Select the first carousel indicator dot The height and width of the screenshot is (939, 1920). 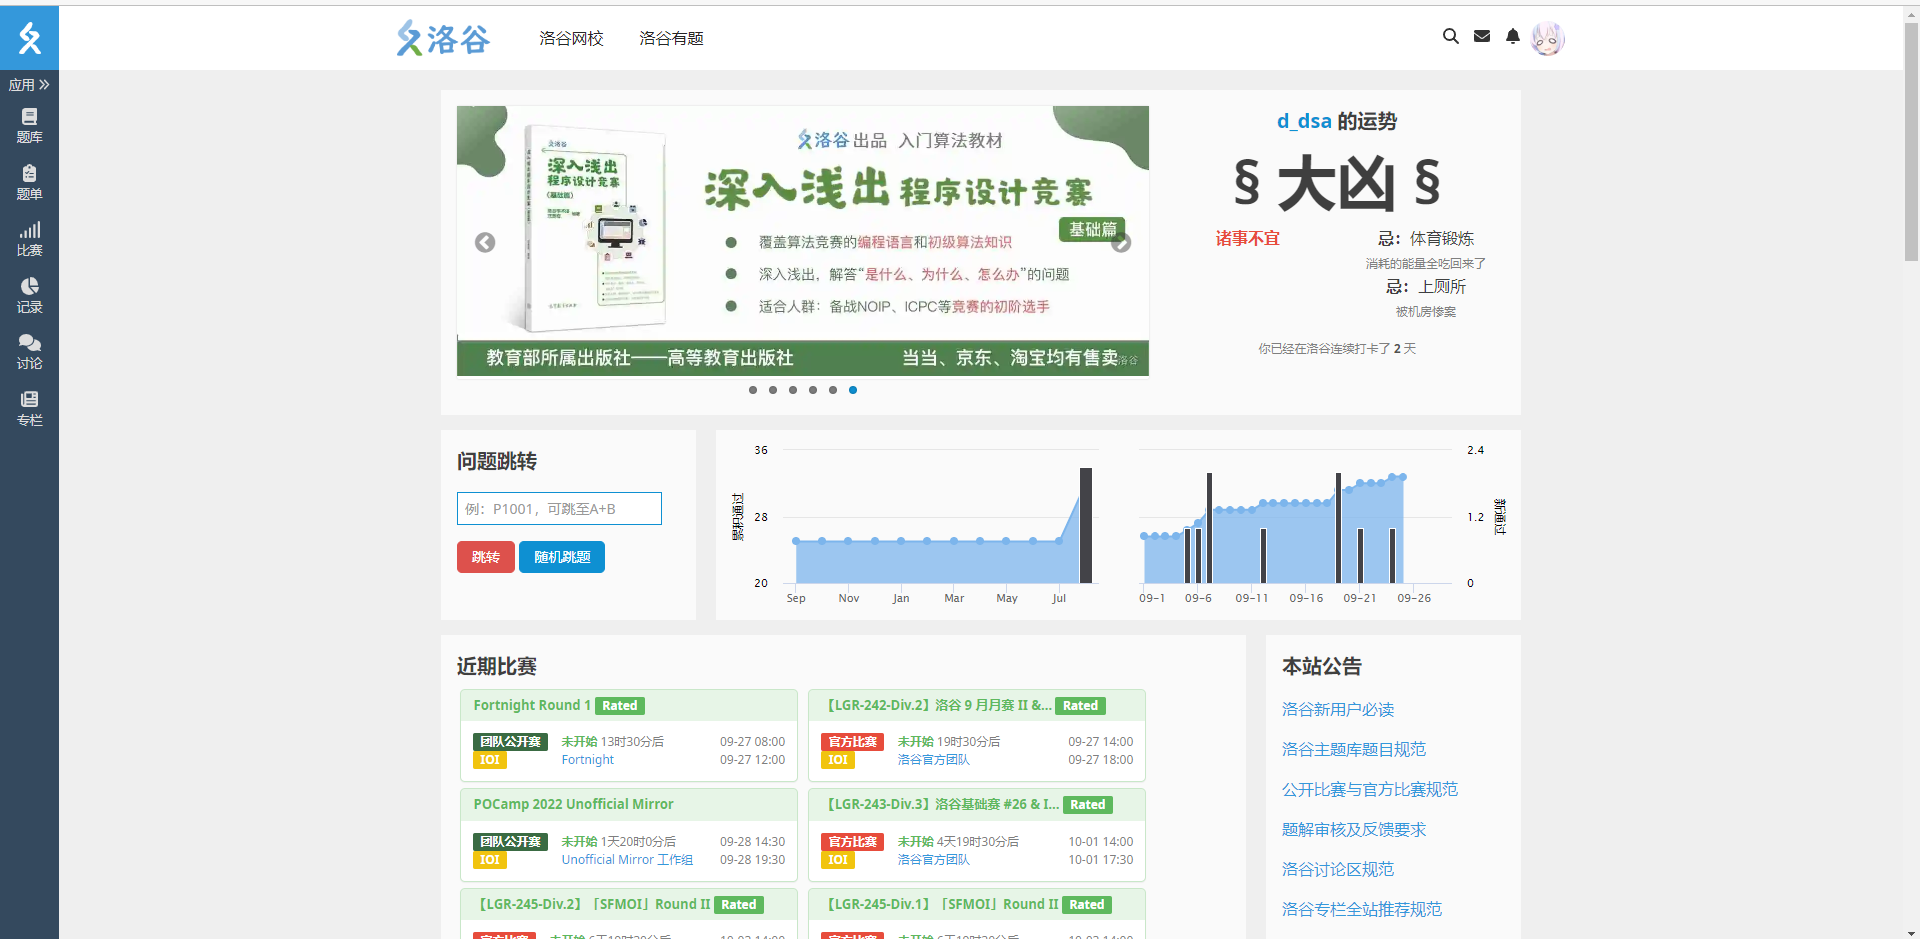[753, 390]
